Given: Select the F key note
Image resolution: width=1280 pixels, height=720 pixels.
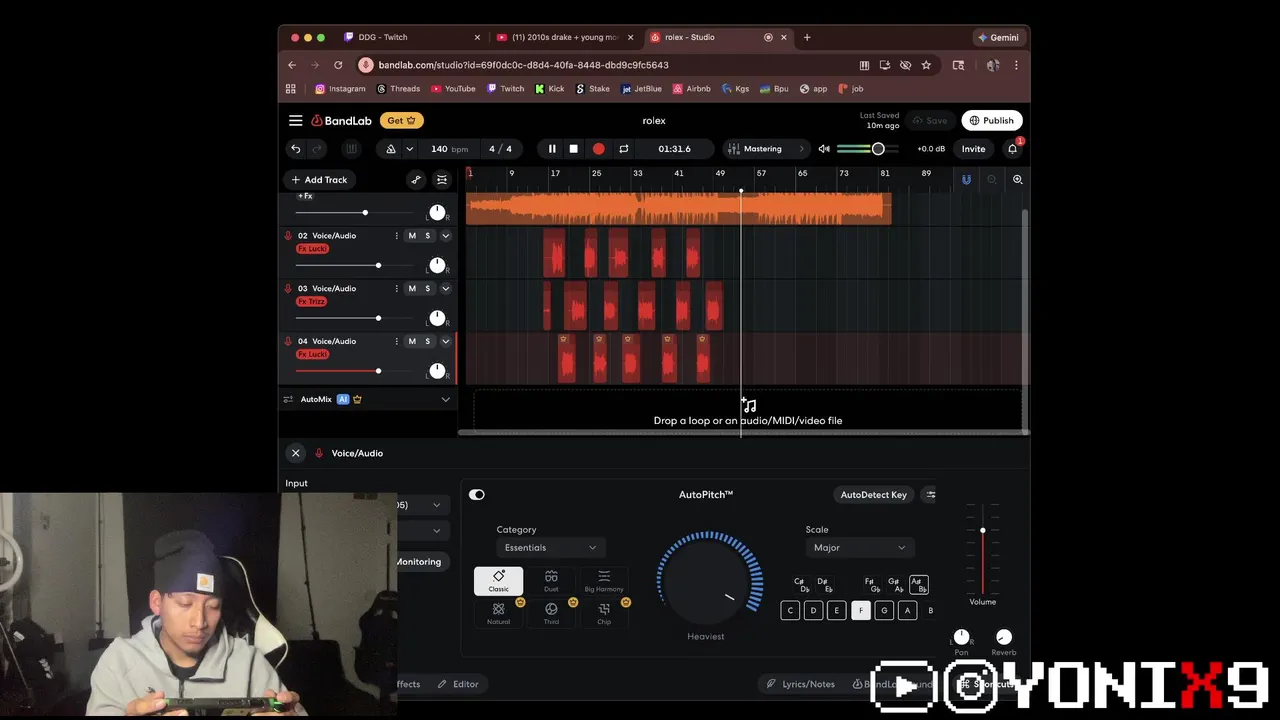Looking at the screenshot, I should (x=861, y=610).
